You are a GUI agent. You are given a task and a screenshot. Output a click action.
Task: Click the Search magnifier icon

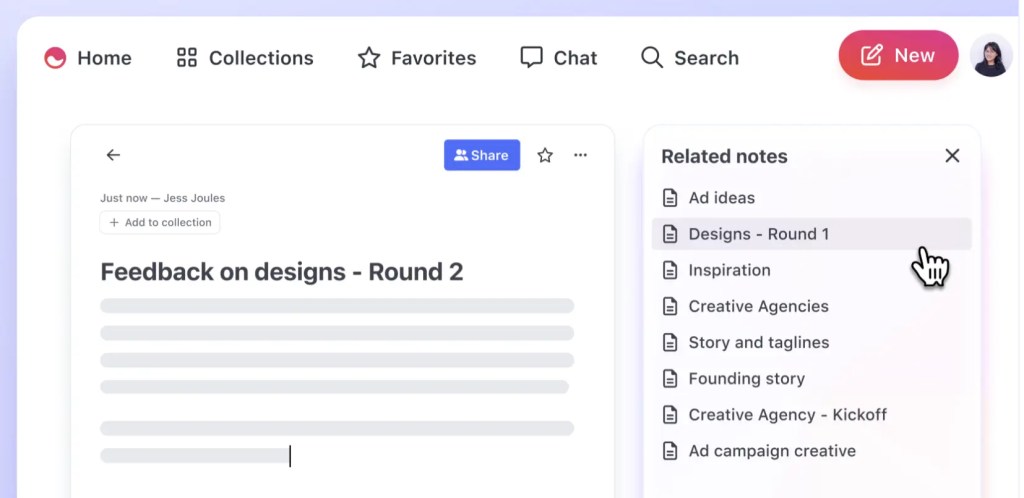[652, 58]
